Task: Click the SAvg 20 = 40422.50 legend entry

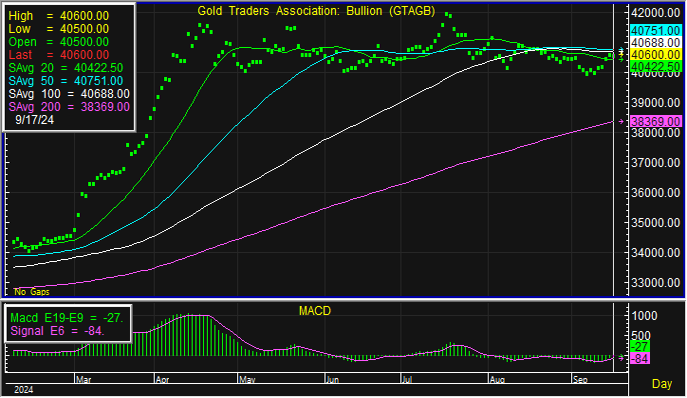Action: (x=66, y=68)
